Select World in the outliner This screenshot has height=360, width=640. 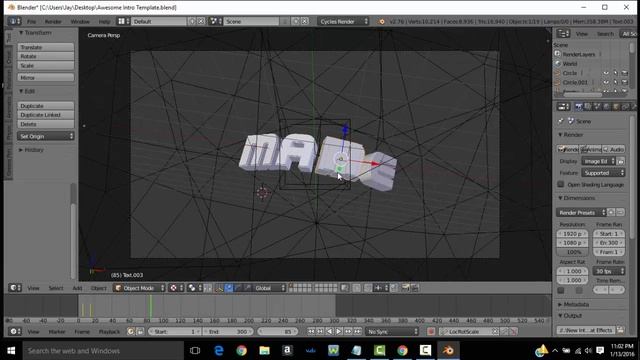point(570,64)
